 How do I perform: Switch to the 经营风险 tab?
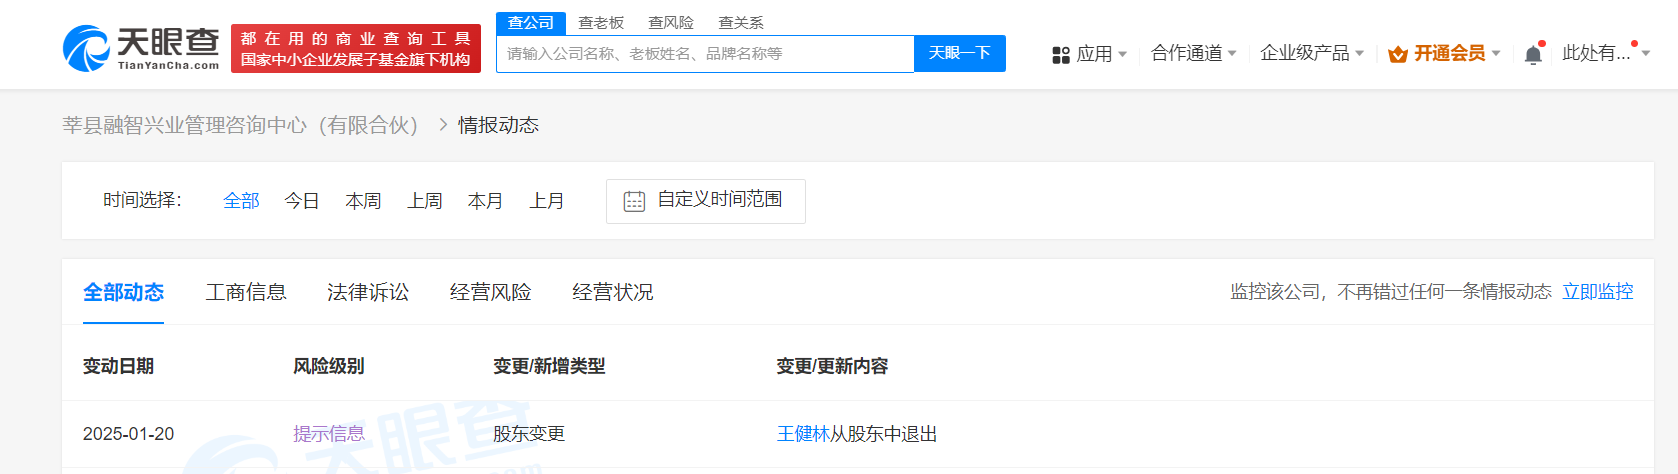490,292
